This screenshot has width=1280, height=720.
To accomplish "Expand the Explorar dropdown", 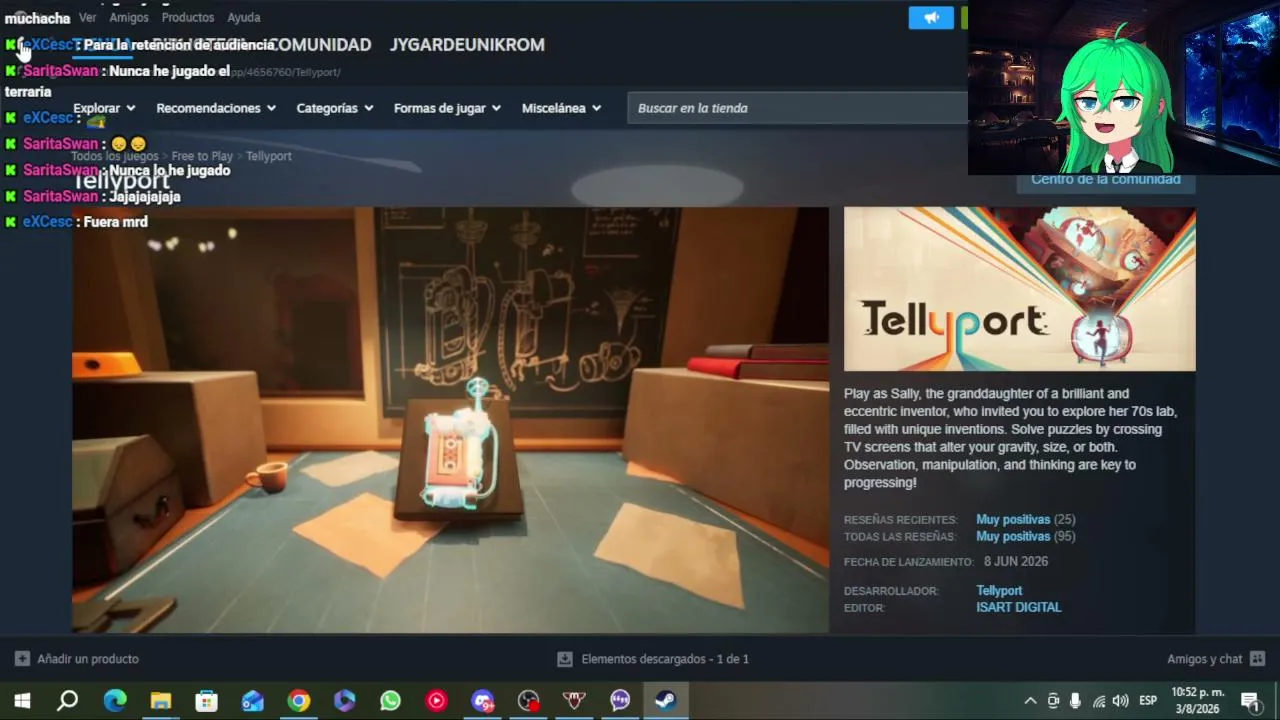I will [104, 108].
